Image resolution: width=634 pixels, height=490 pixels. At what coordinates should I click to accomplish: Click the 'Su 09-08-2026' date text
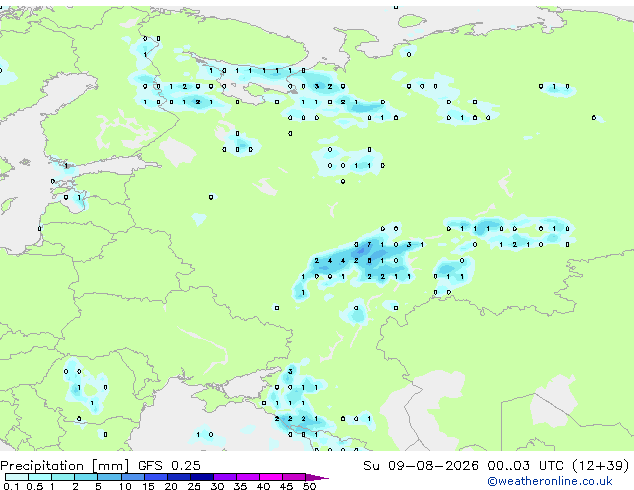tap(421, 466)
